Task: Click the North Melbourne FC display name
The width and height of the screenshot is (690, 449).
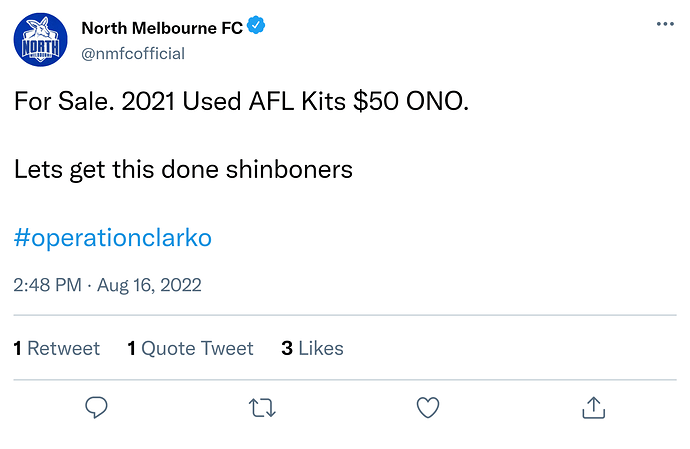Action: tap(162, 28)
